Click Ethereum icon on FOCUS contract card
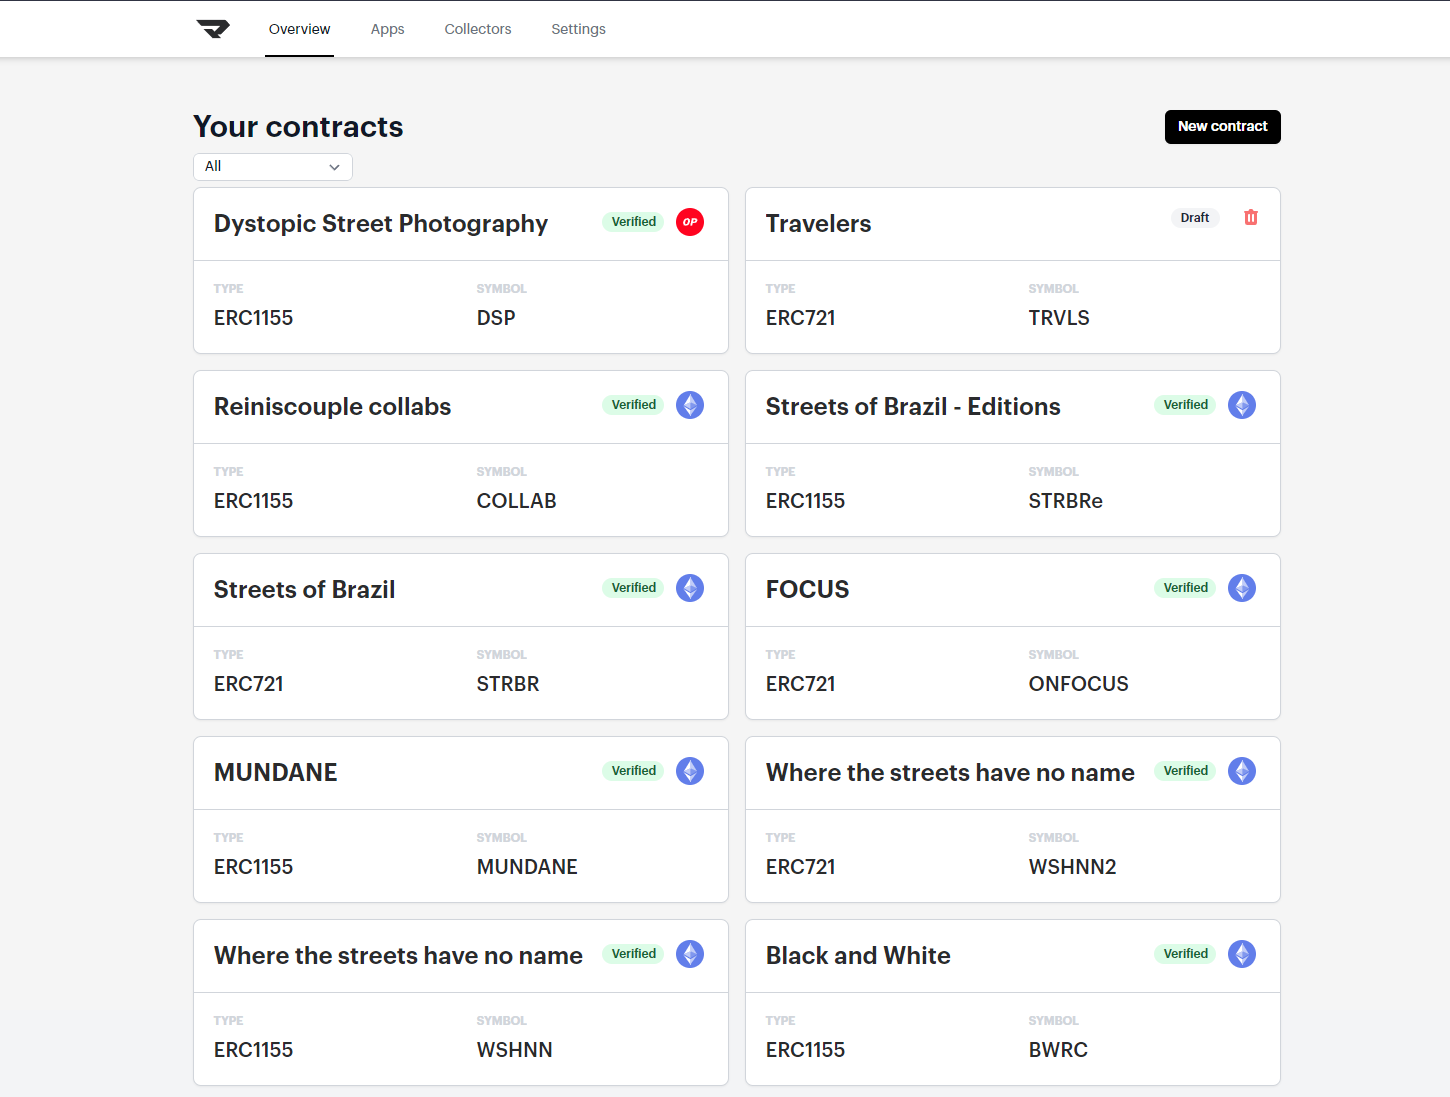 pos(1242,588)
